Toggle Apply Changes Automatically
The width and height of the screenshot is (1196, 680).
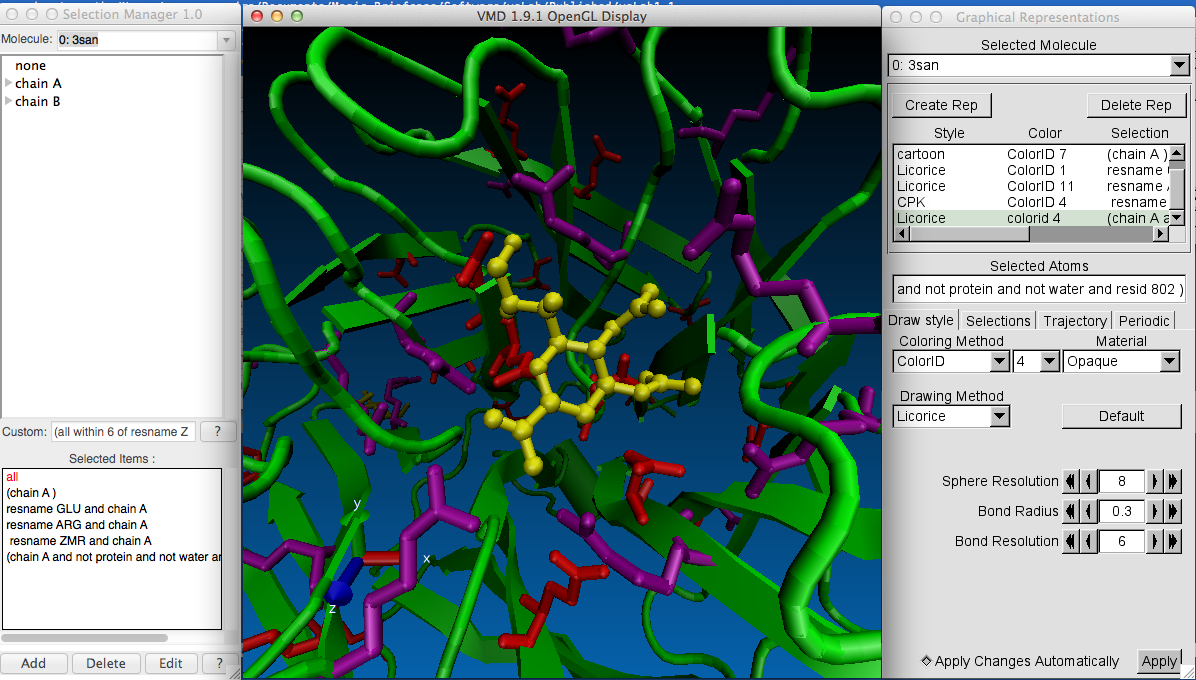click(x=926, y=661)
